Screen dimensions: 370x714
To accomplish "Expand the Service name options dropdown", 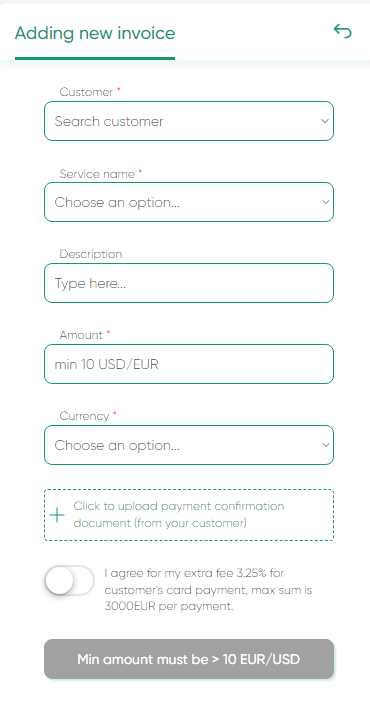I will [189, 202].
